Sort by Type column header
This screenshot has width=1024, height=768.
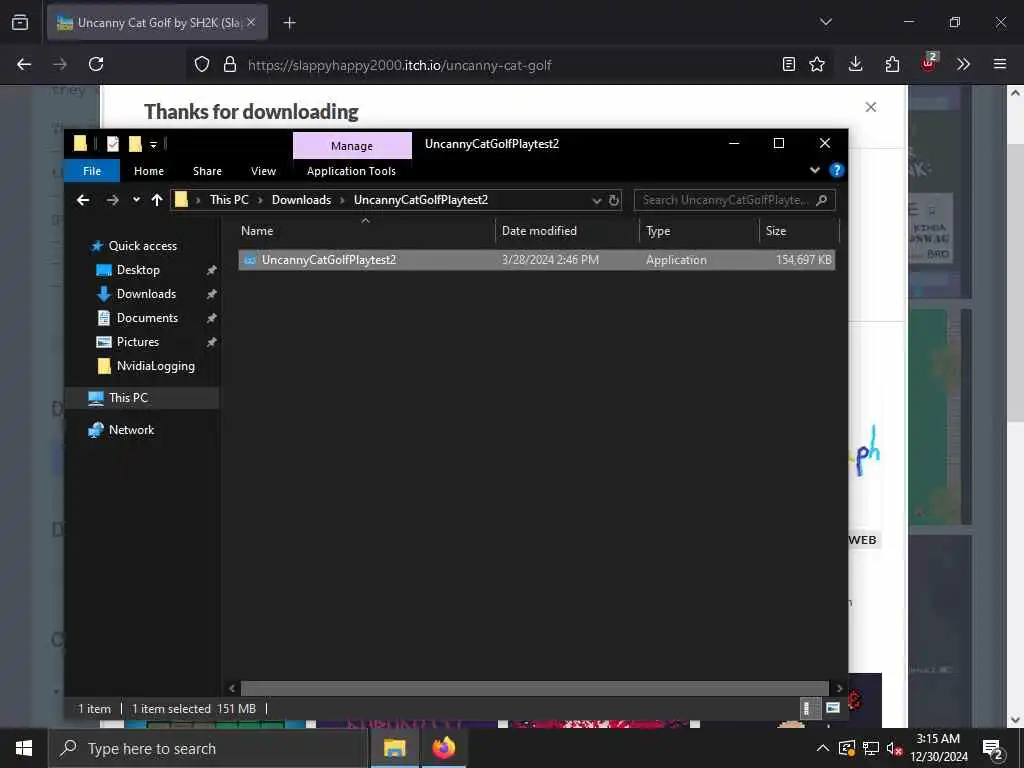pyautogui.click(x=699, y=231)
